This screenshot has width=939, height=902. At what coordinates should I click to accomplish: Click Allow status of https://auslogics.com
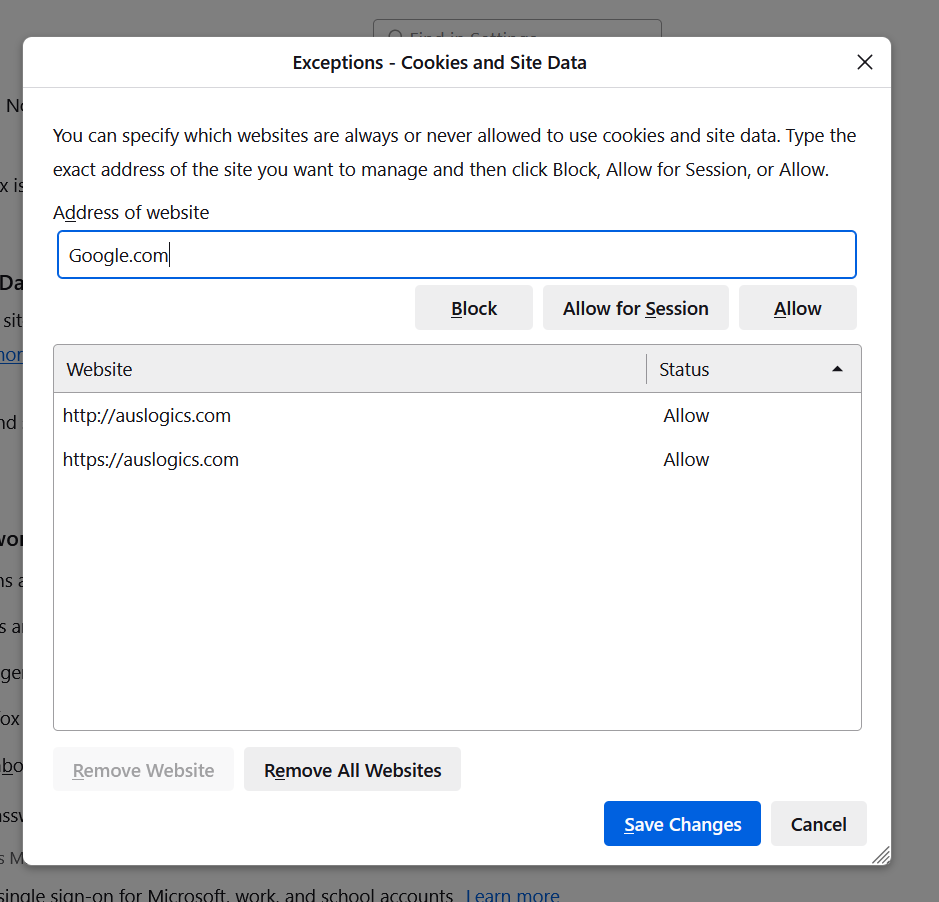click(686, 460)
